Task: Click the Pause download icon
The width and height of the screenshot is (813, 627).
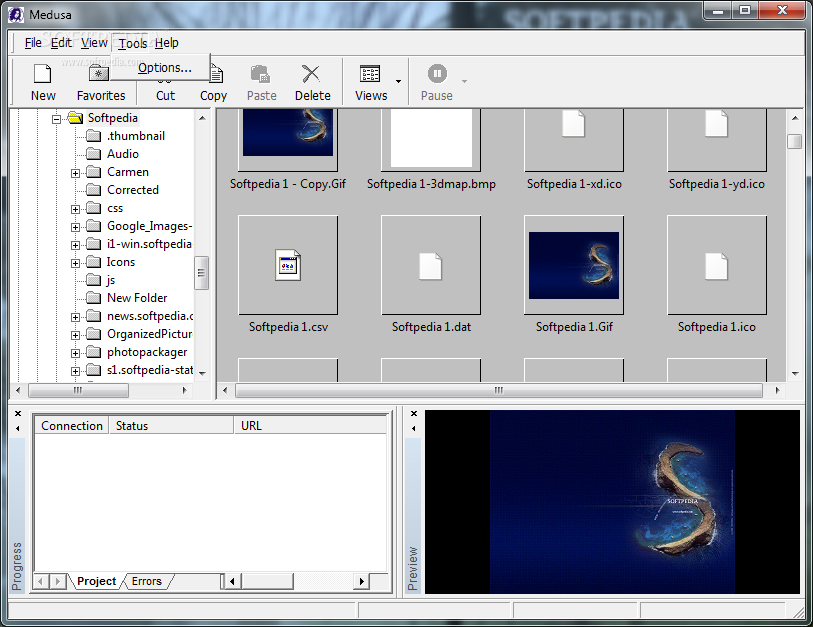Action: 437,74
